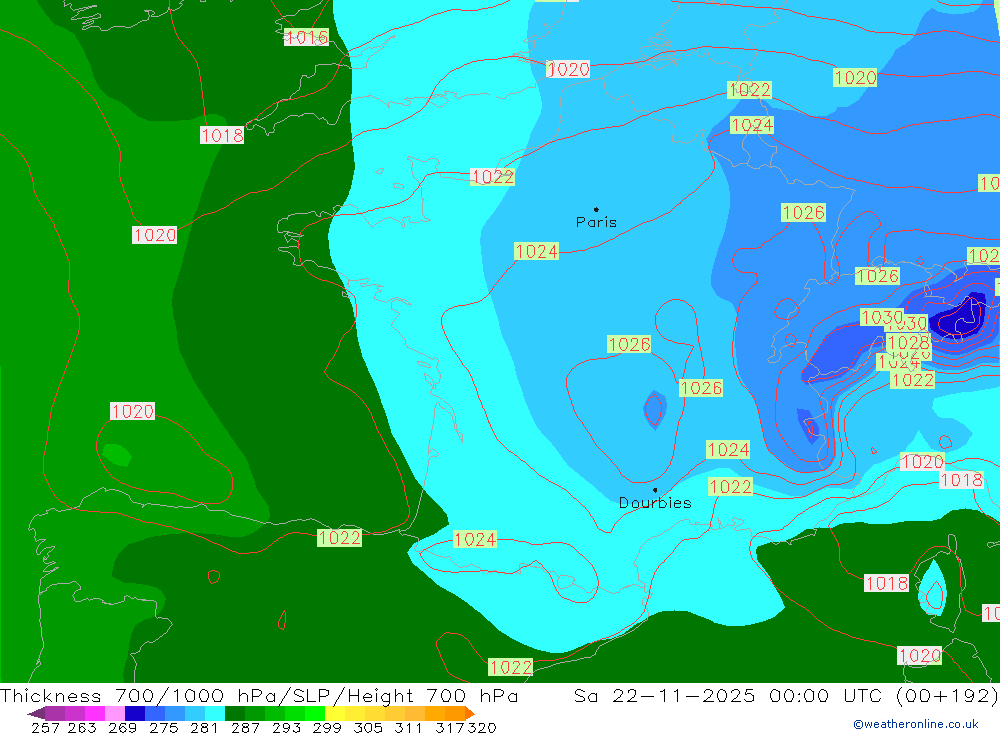Screen dimensions: 1000x733
Task: Click the 299 legend value
Action: (327, 727)
